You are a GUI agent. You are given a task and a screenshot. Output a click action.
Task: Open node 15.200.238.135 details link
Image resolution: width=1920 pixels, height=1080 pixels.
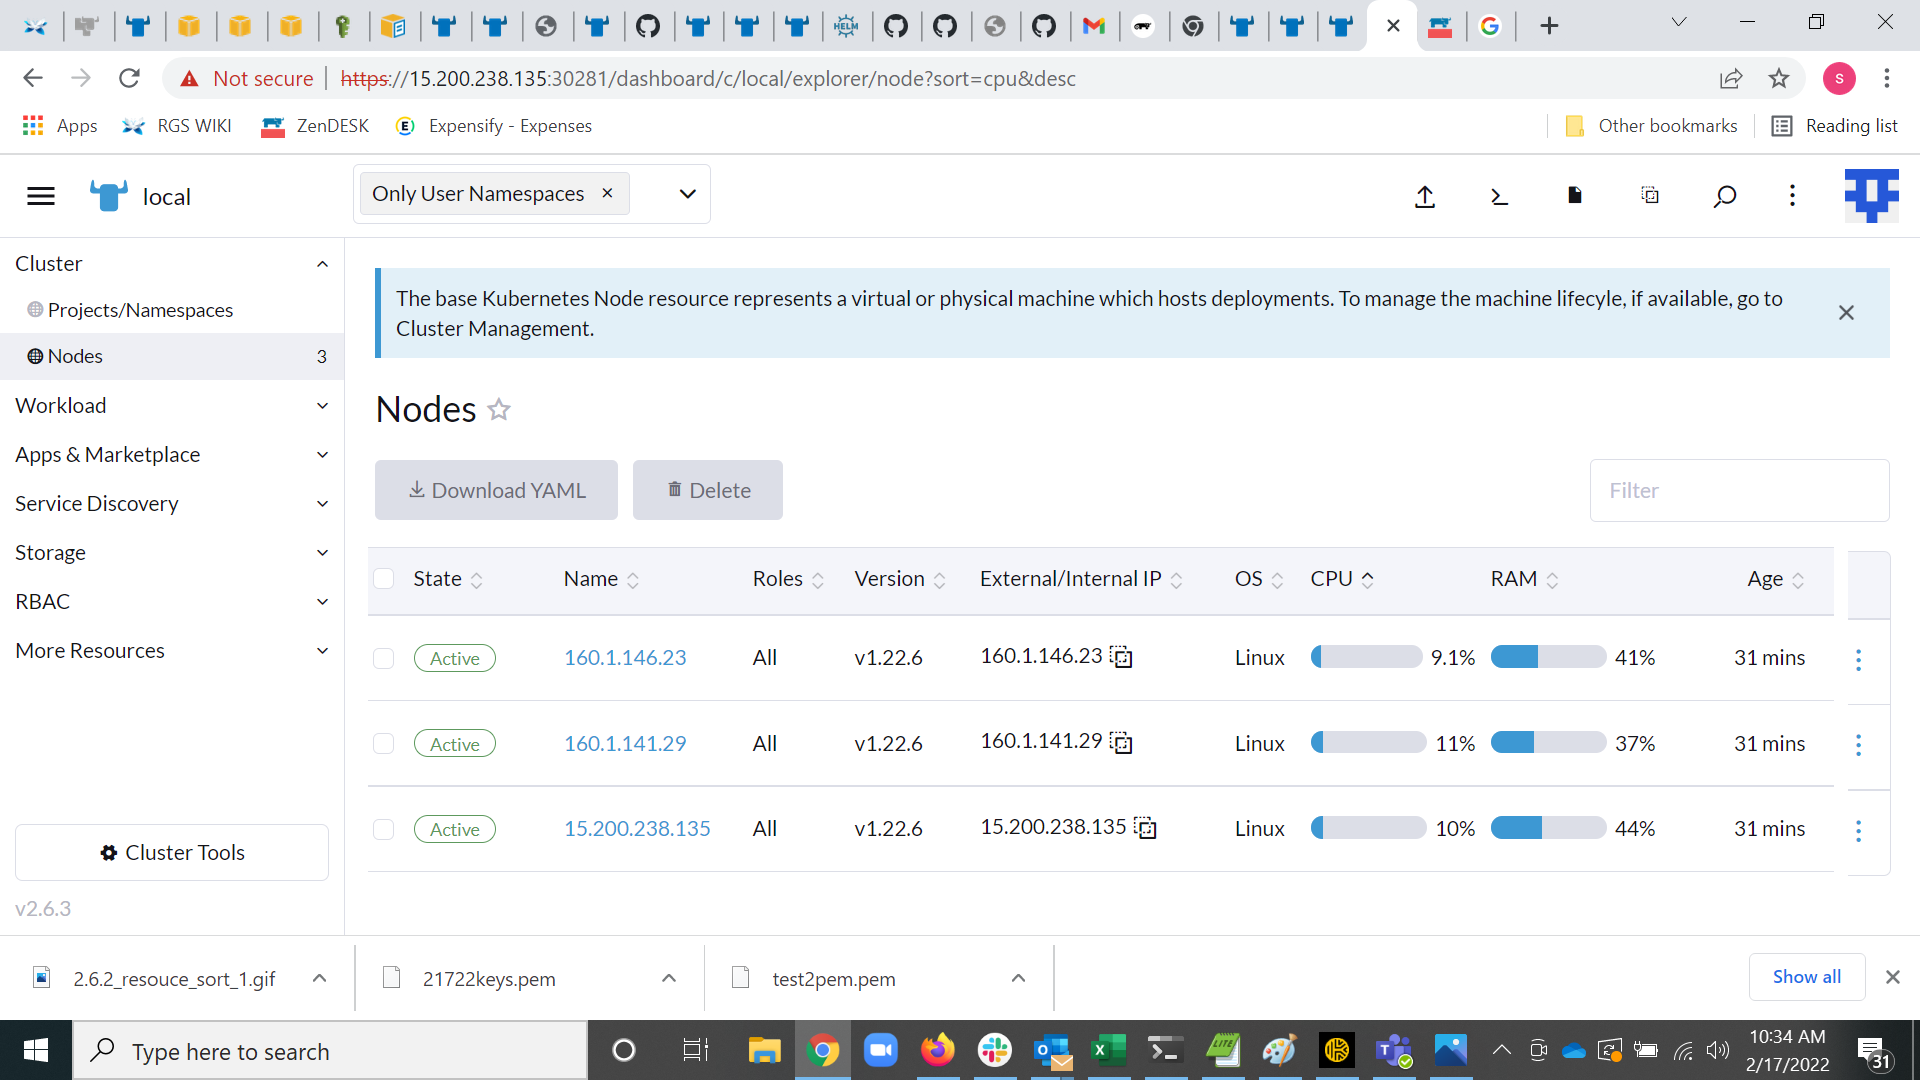(637, 828)
